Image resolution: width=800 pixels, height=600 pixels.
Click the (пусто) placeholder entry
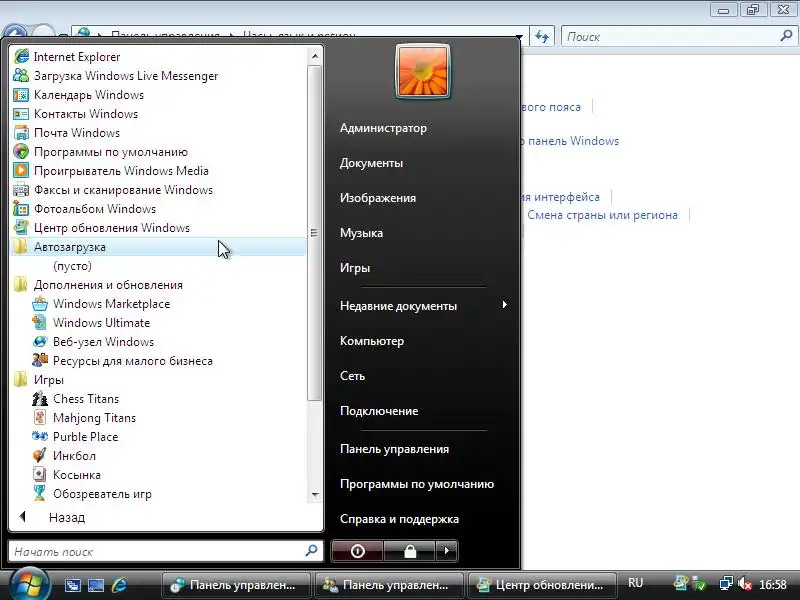72,266
